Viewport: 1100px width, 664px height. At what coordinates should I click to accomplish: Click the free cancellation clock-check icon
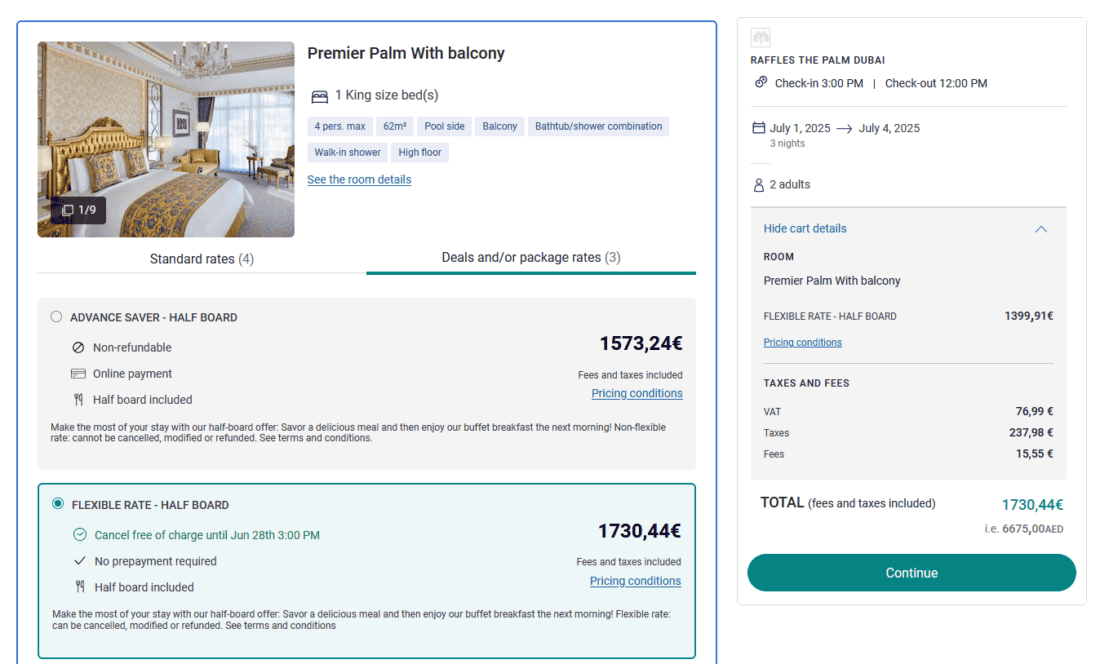pos(80,535)
